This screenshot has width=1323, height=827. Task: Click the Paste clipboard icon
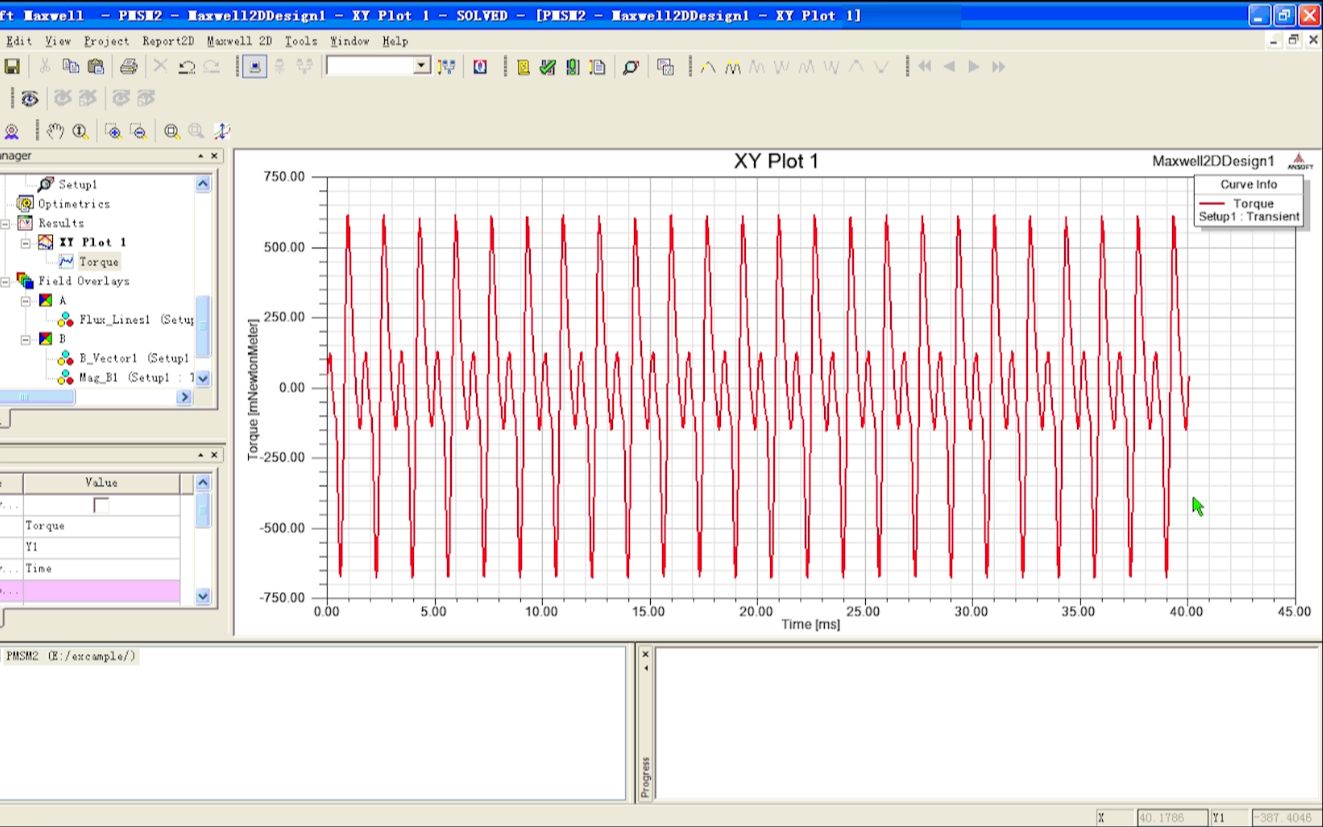[x=96, y=67]
